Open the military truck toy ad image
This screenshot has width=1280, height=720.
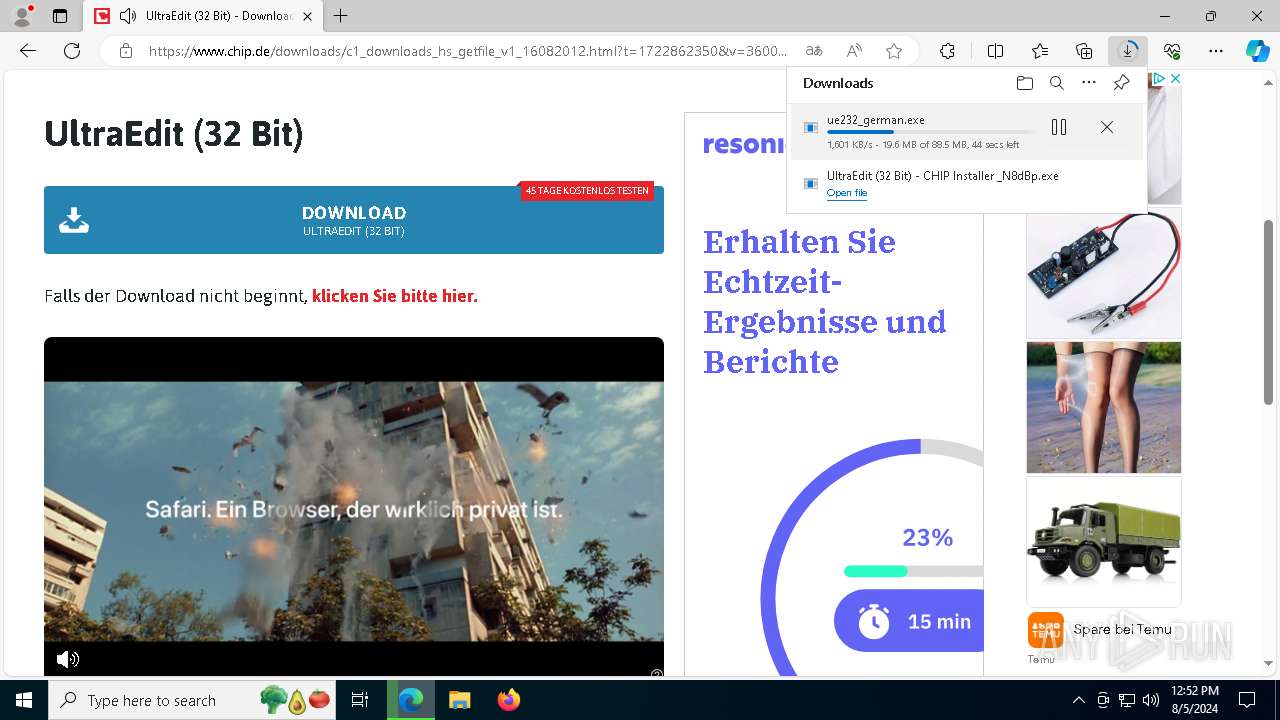tap(1104, 541)
